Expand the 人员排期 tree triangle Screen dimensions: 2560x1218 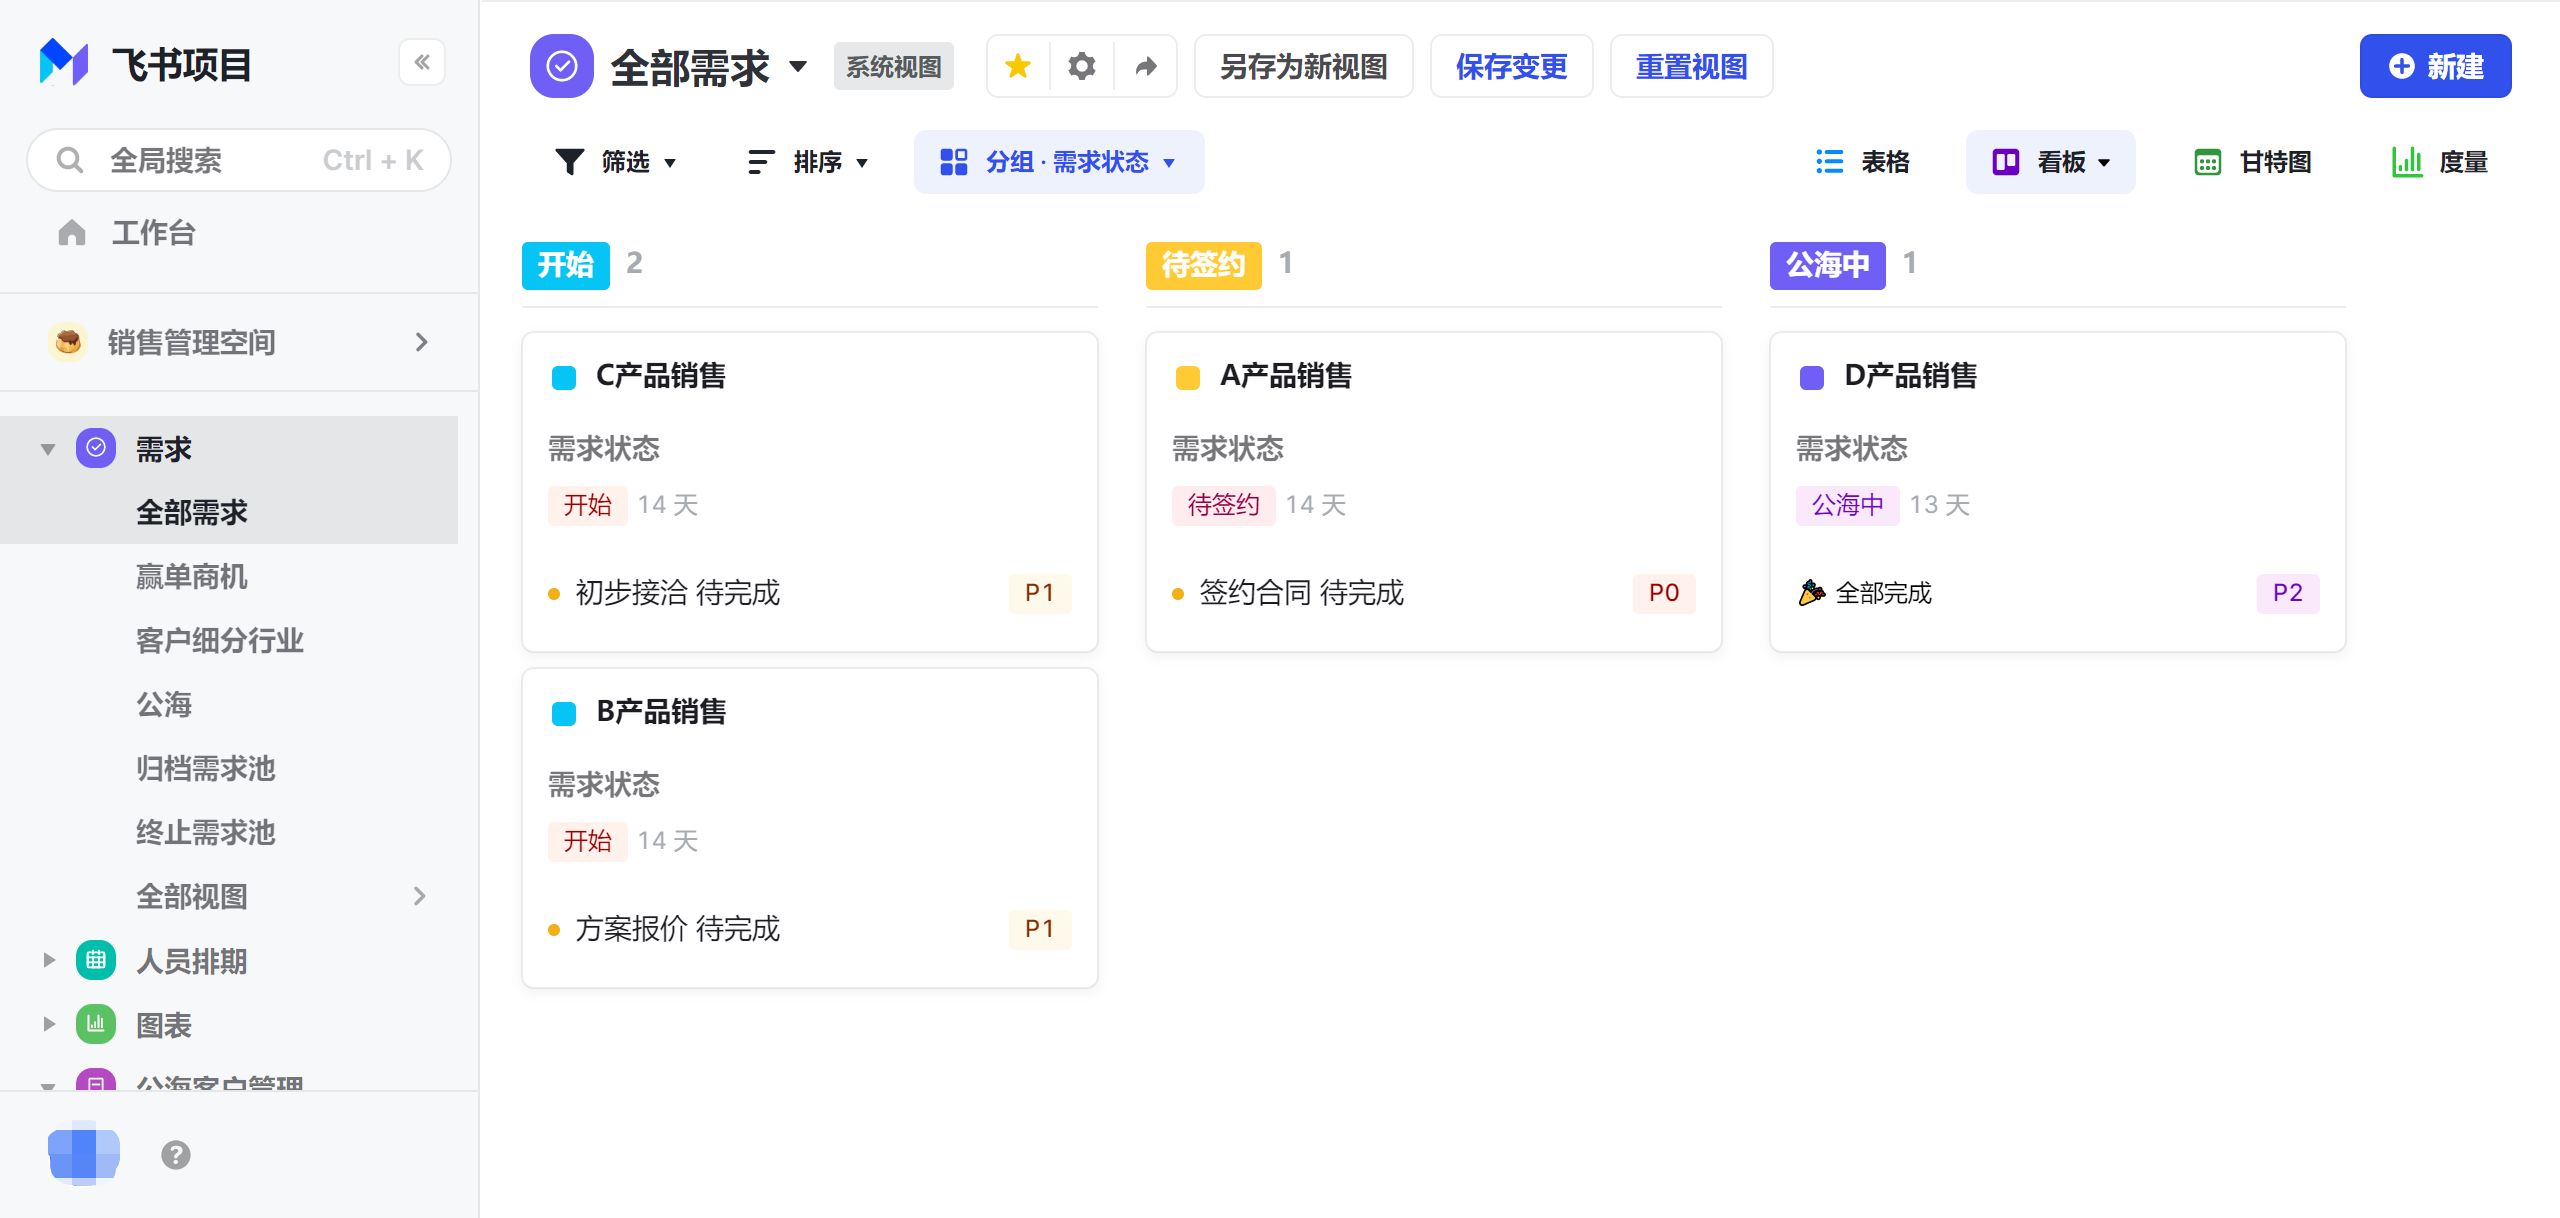click(x=48, y=960)
